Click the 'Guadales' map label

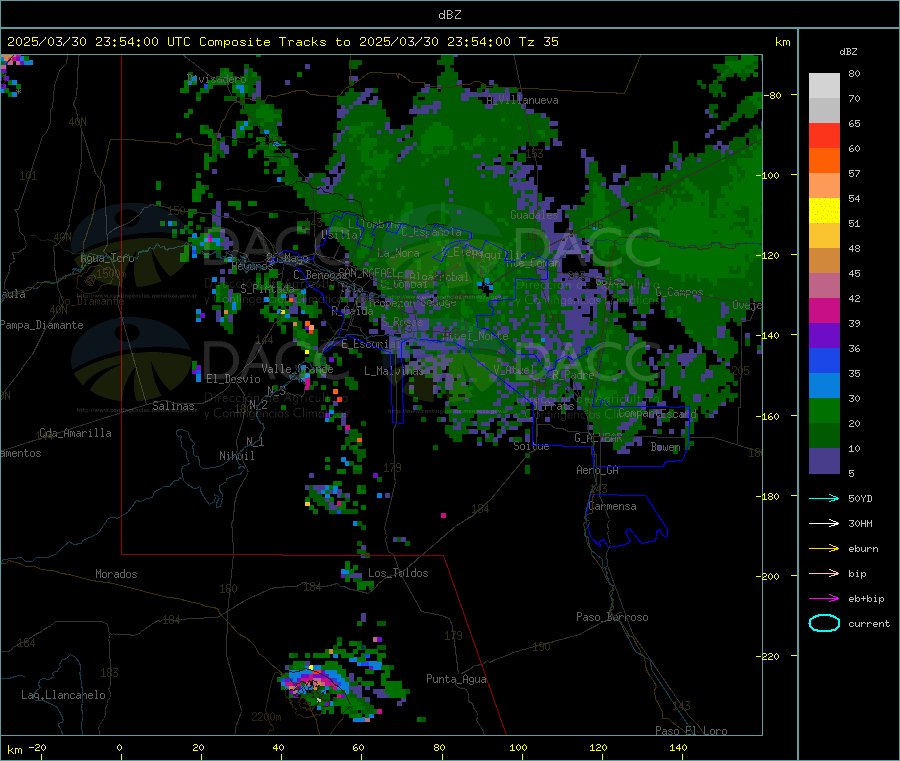534,215
